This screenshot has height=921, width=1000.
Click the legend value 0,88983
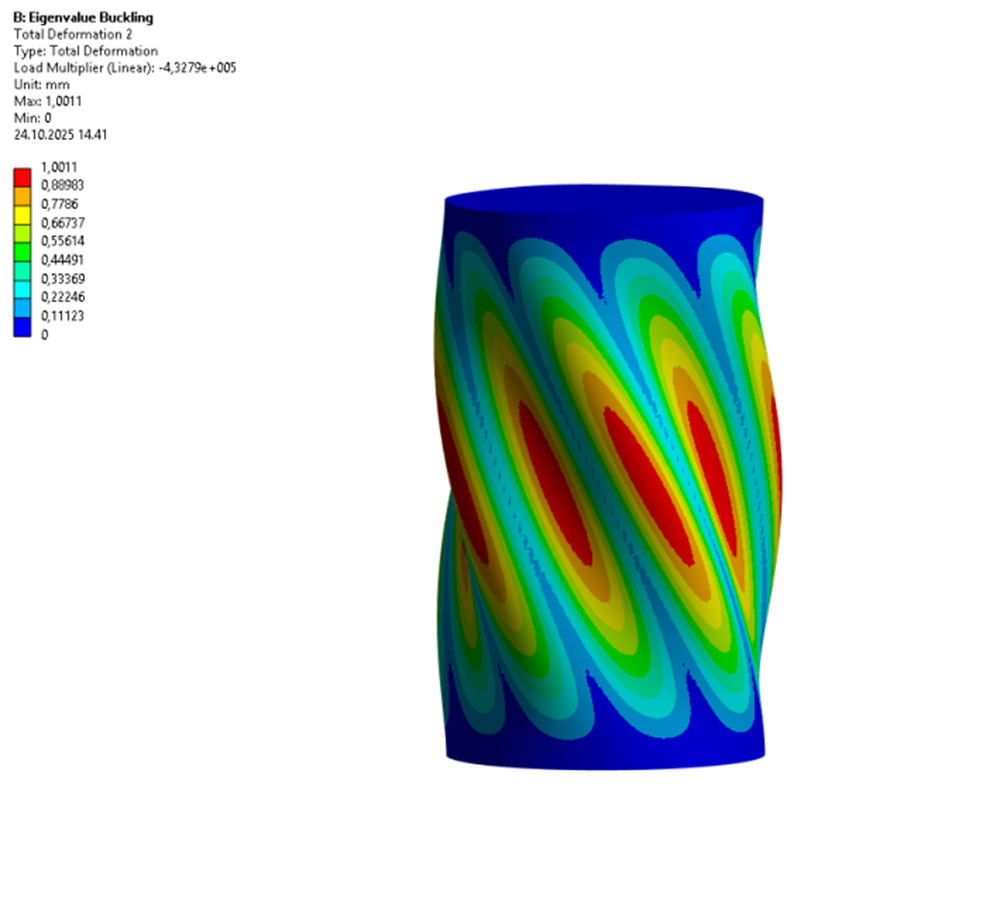point(63,185)
